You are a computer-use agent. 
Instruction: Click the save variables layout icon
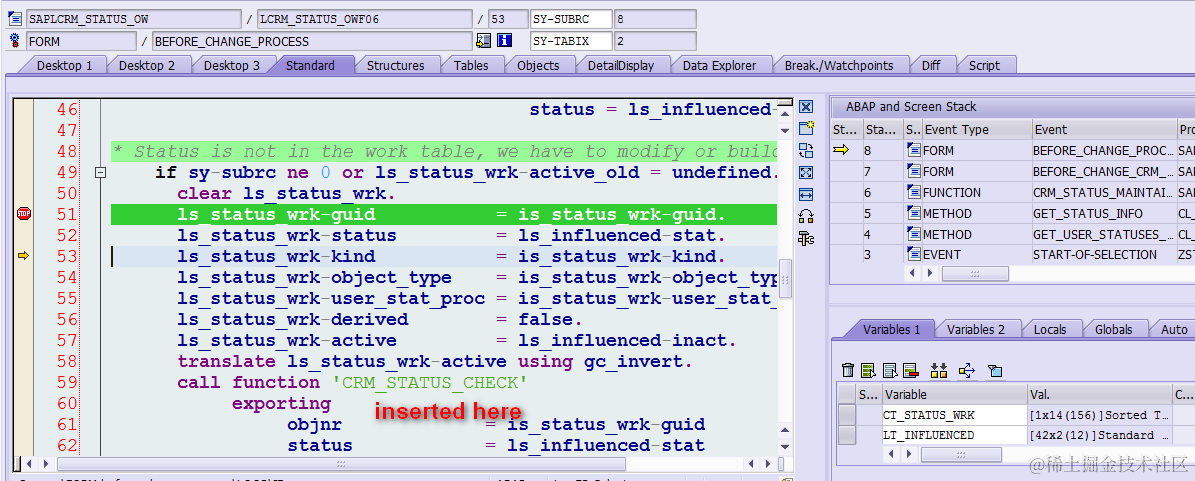868,370
